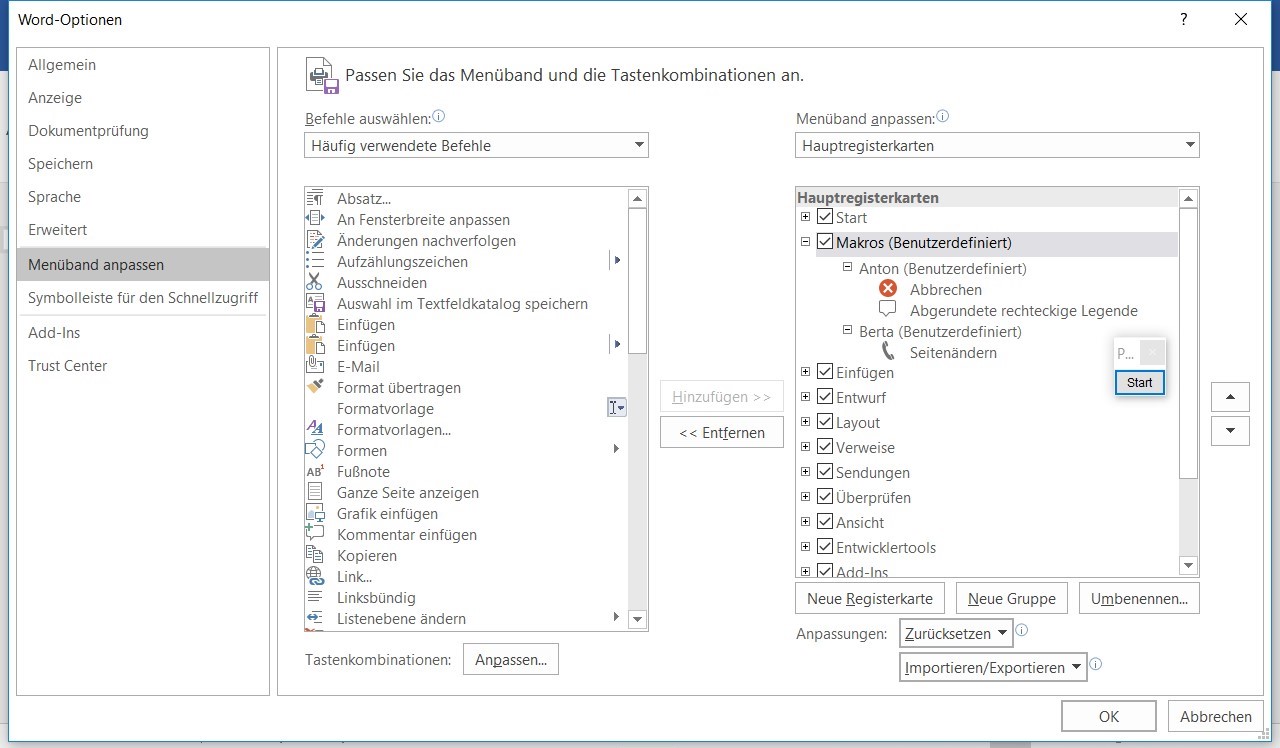Click the Fußnote icon
This screenshot has width=1280, height=748.
point(315,471)
